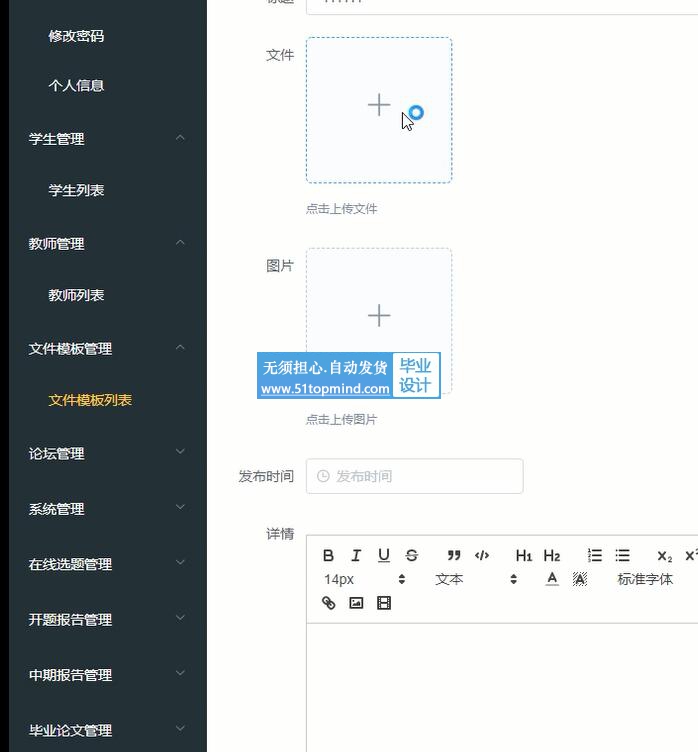Open the 文本 paragraph style dropdown
This screenshot has width=698, height=752.
pos(476,579)
